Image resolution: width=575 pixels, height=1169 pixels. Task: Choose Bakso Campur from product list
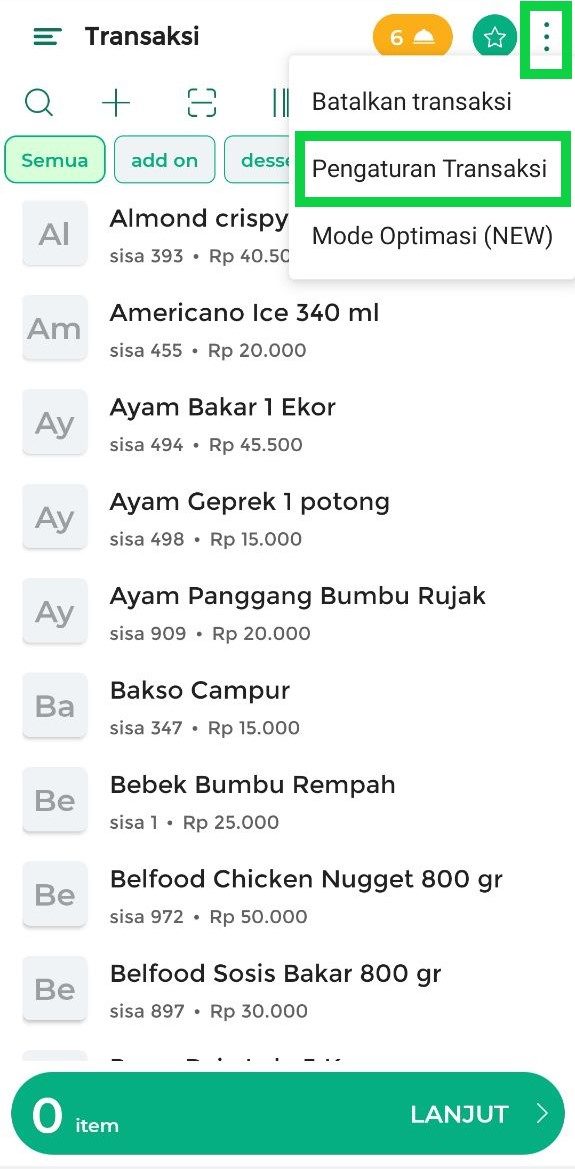click(287, 706)
